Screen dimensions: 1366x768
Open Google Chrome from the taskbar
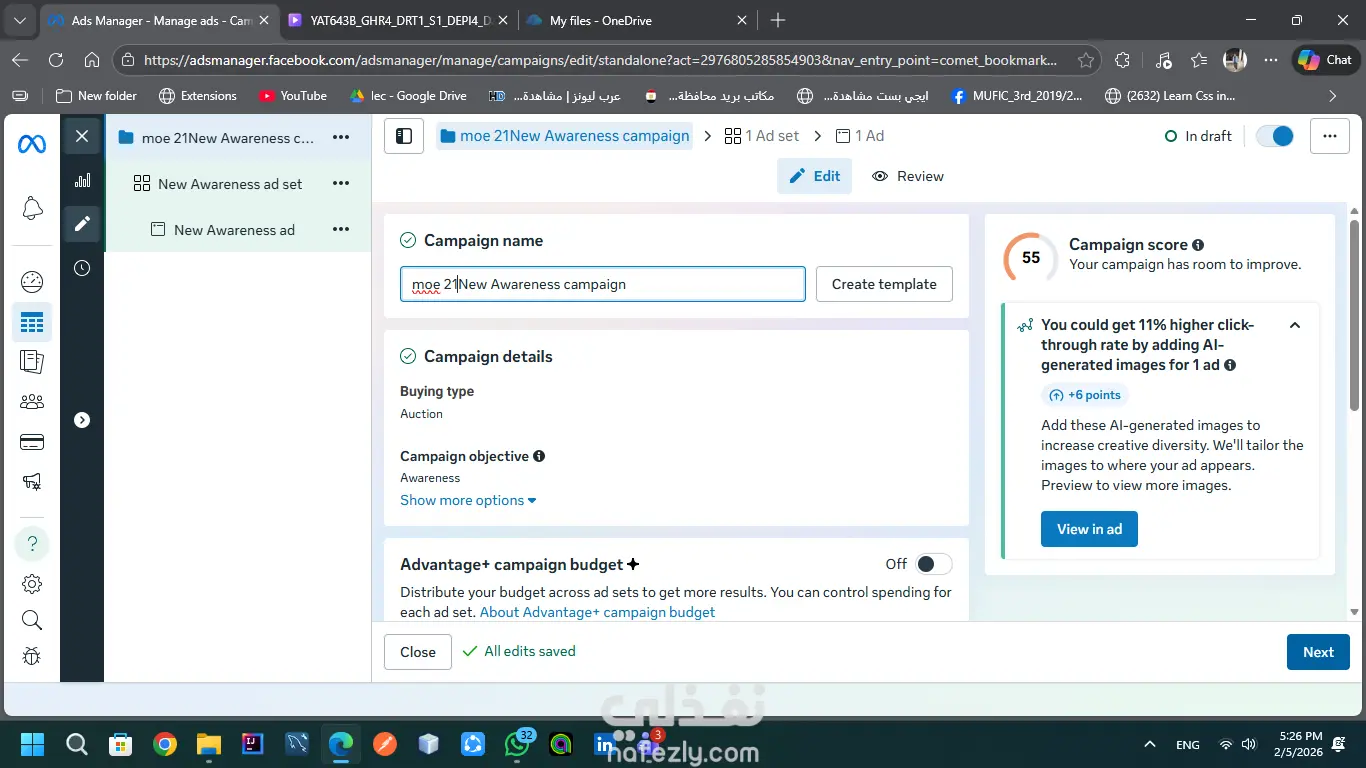pyautogui.click(x=165, y=744)
